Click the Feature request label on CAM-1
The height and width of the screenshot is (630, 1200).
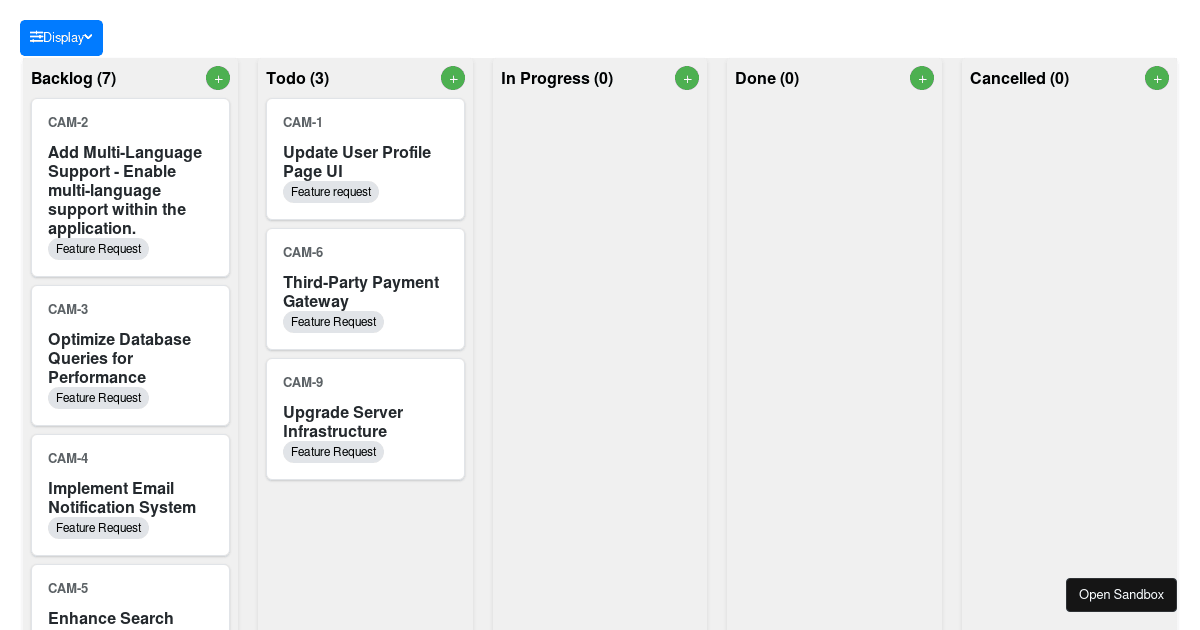click(331, 192)
